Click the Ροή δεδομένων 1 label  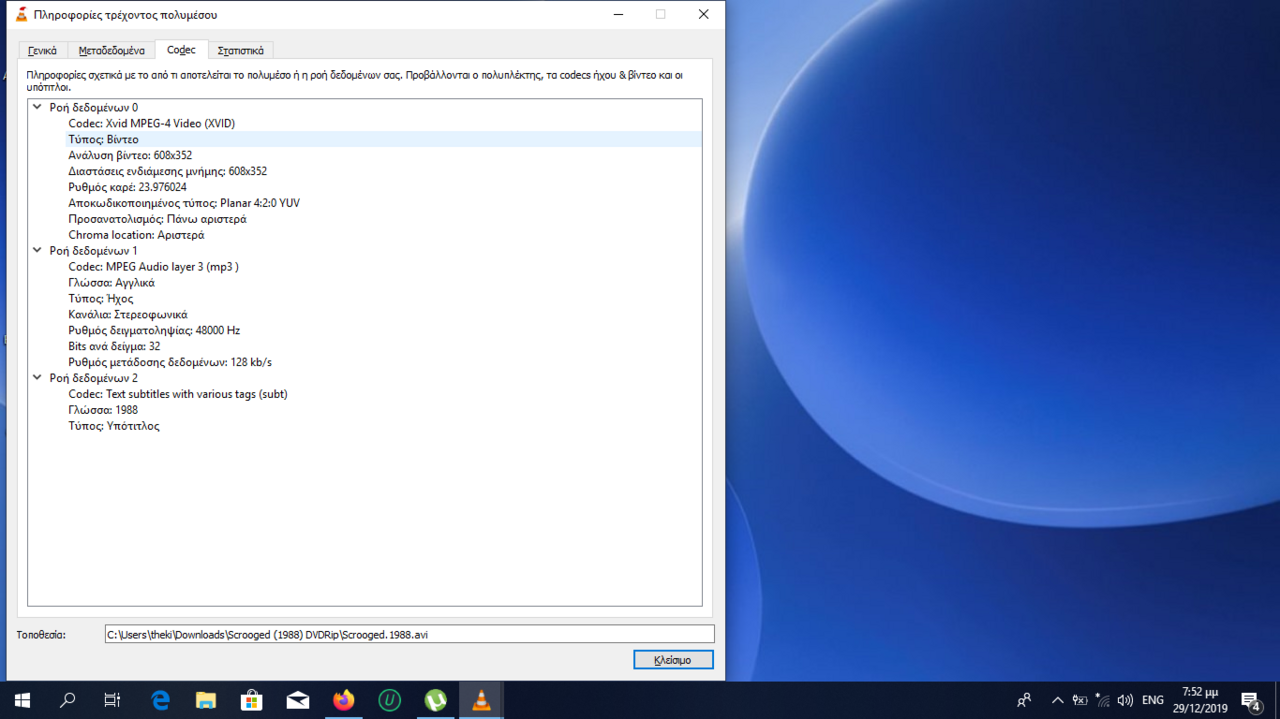(94, 251)
